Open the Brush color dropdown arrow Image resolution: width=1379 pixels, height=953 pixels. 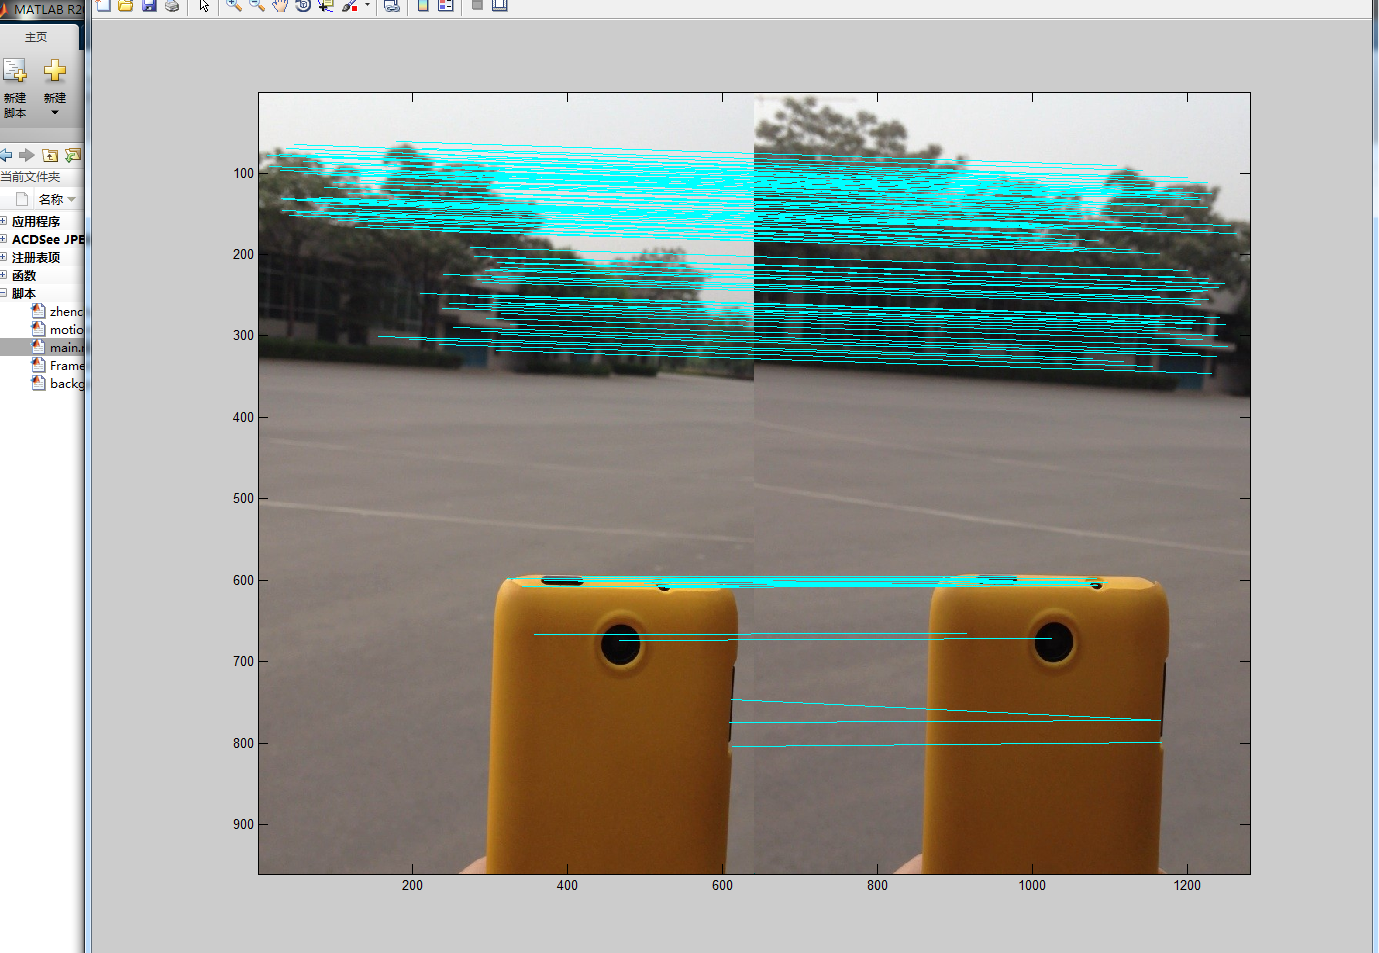coord(367,5)
